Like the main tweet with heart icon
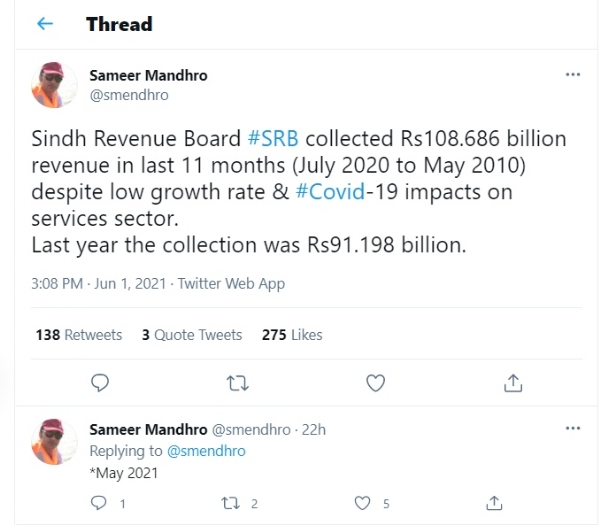The height and width of the screenshot is (525, 600). coord(375,382)
